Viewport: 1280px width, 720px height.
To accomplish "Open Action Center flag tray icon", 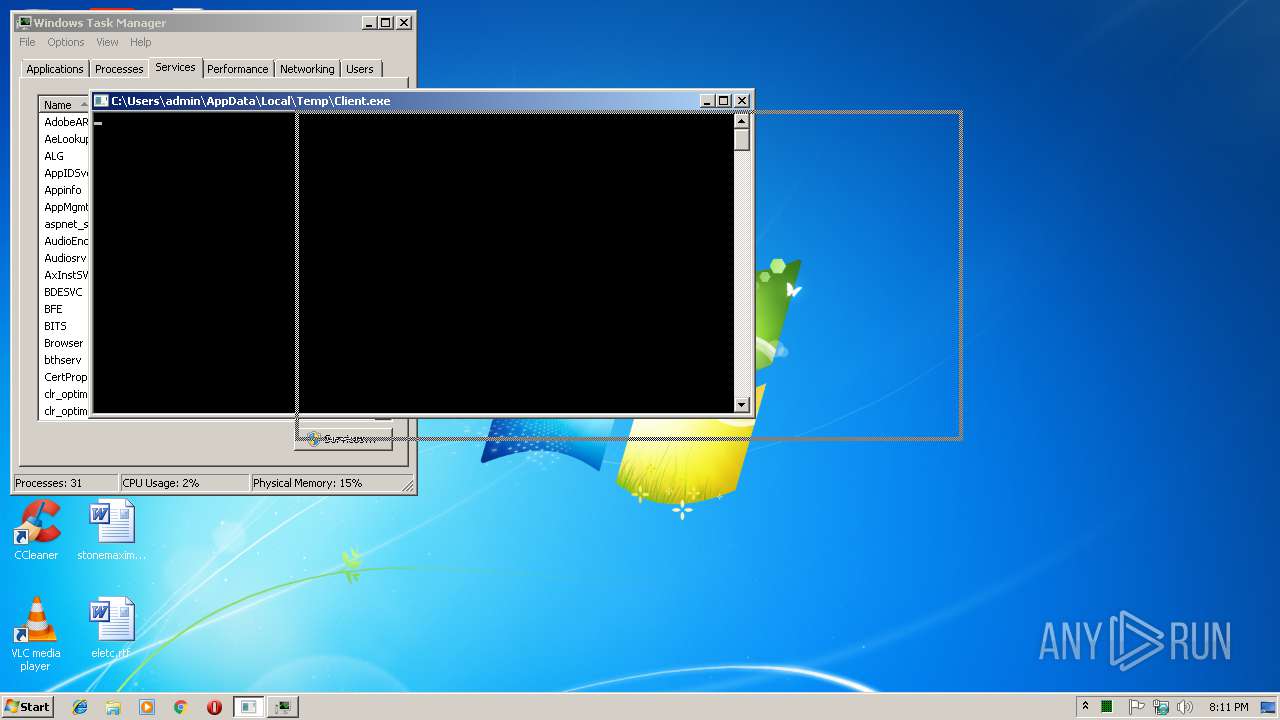I will coord(1137,707).
